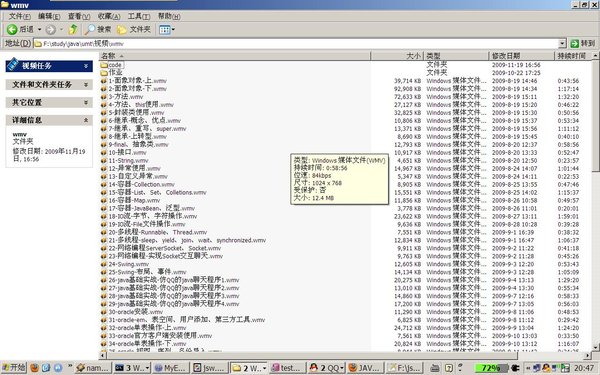The height and width of the screenshot is (375, 600).
Task: Launch Firefox from the quick launch bar
Action: 34,368
